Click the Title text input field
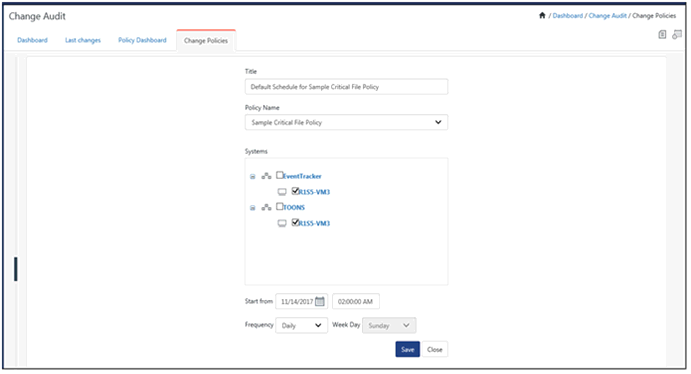Image resolution: width=691 pixels, height=374 pixels. [x=346, y=87]
